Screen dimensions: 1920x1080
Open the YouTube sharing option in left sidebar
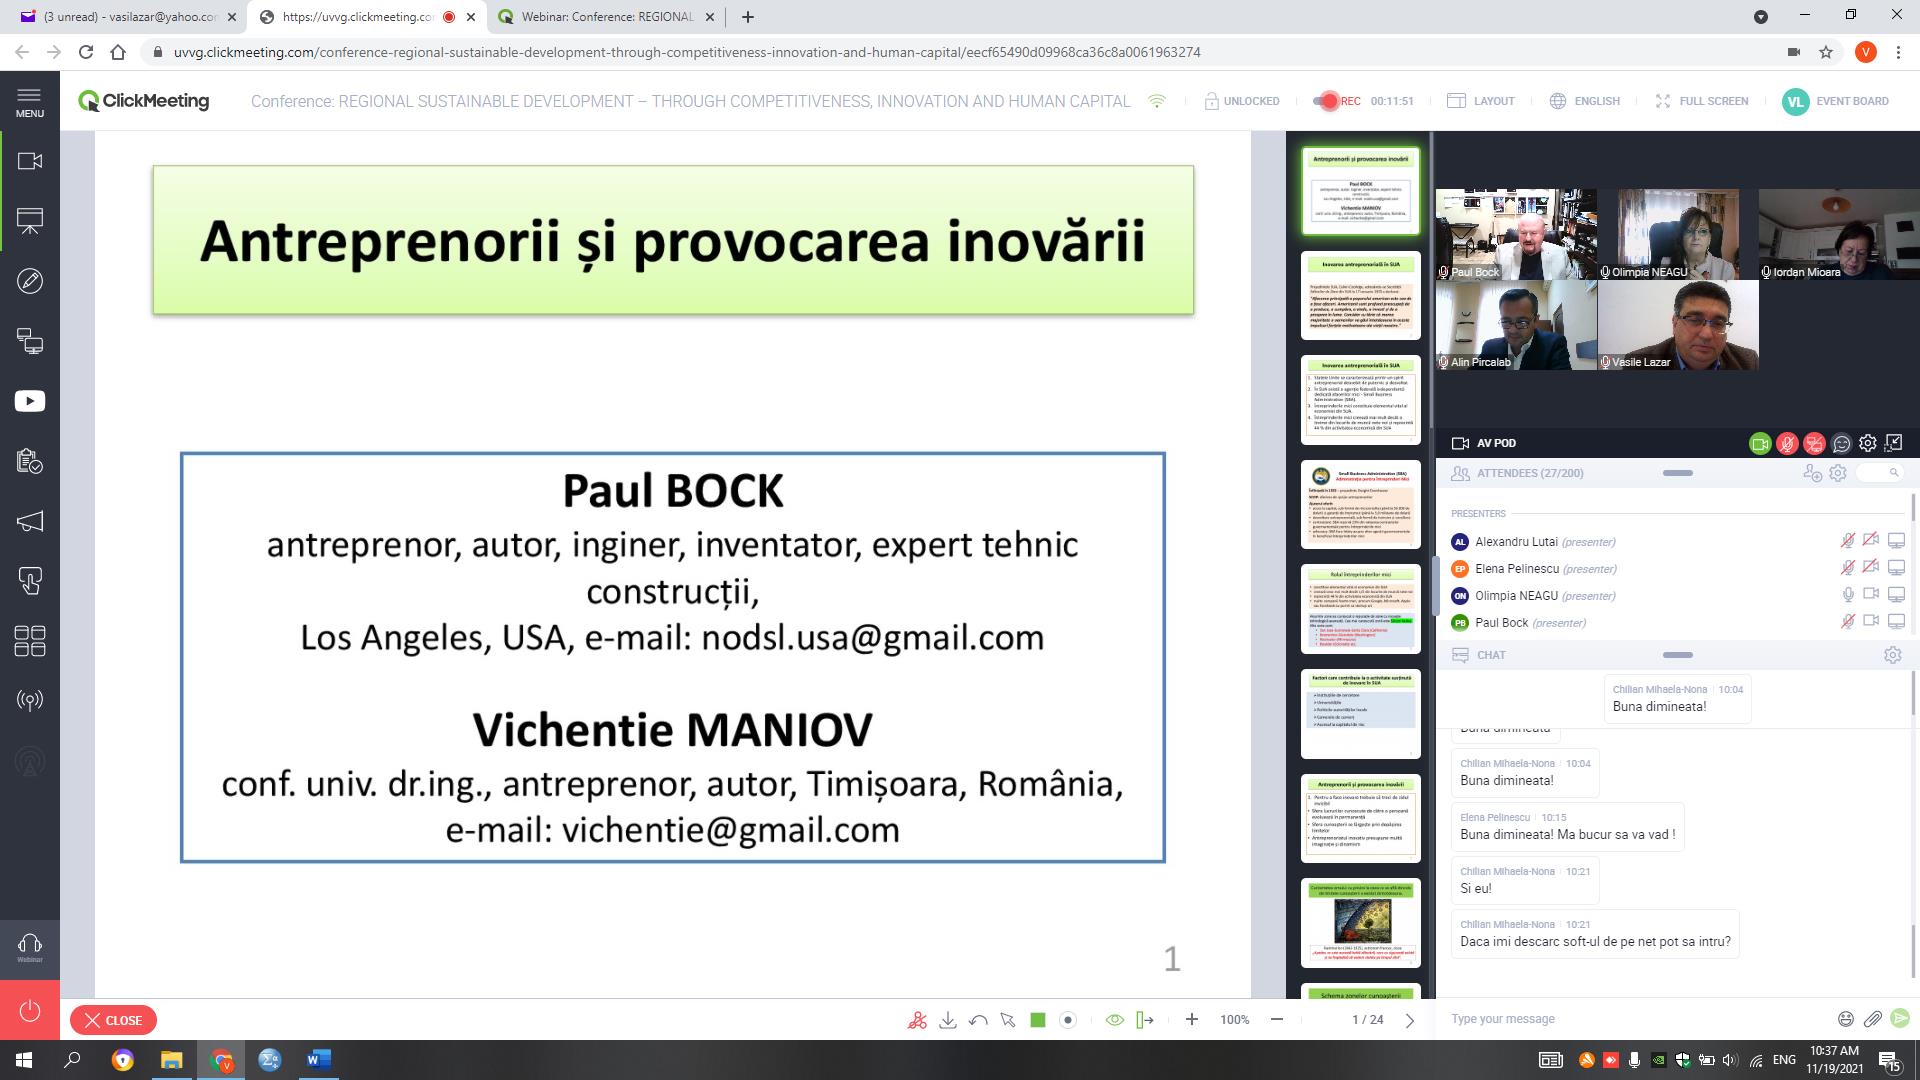click(28, 400)
